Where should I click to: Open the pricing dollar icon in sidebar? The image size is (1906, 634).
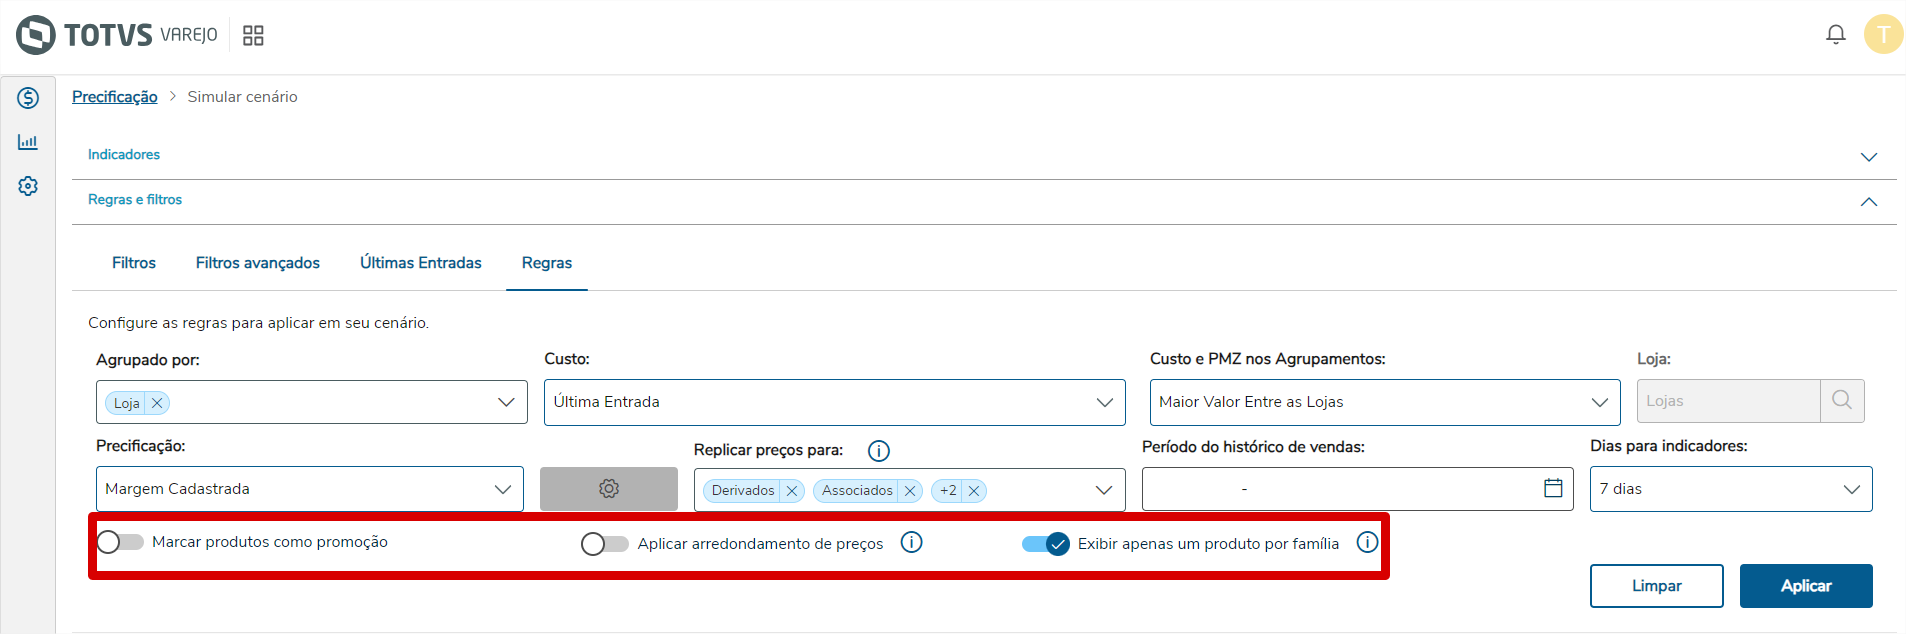(28, 98)
